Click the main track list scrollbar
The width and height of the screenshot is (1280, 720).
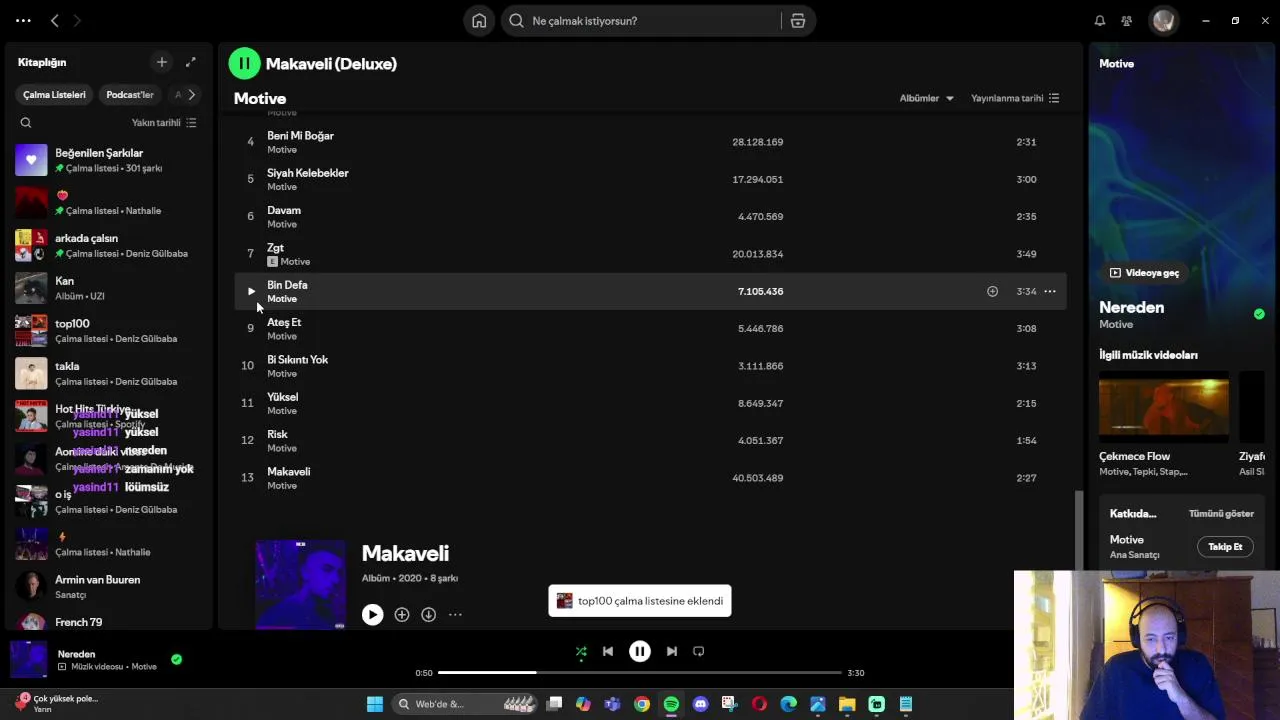(1078, 530)
